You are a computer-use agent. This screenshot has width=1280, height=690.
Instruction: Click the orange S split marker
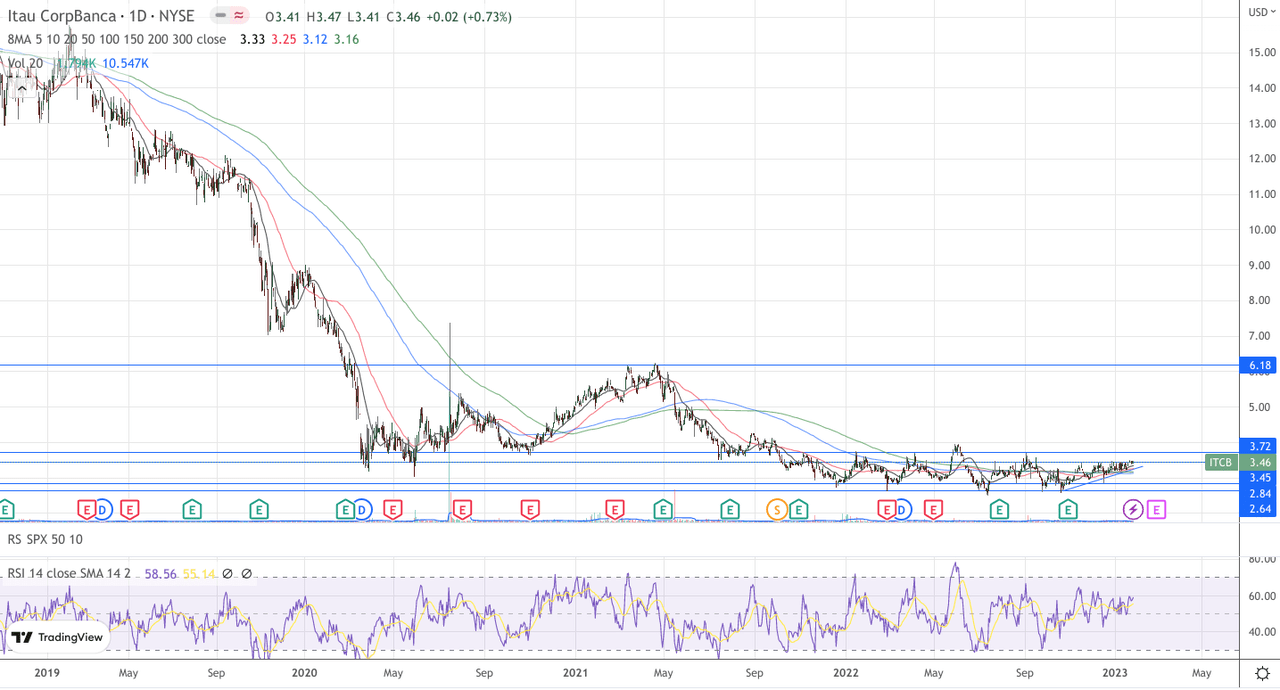click(776, 510)
